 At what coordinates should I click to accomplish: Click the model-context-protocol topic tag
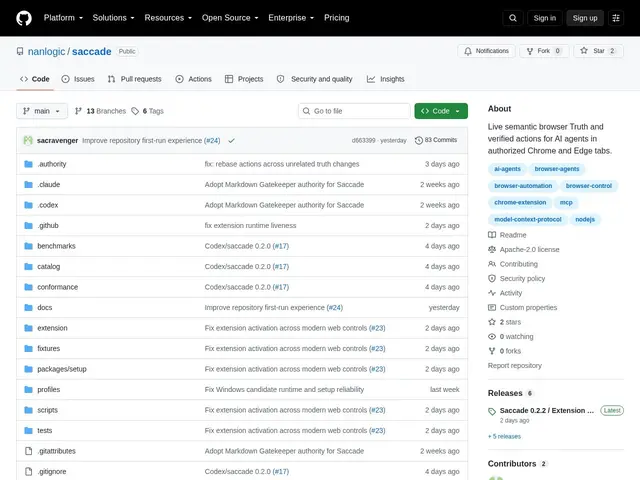click(528, 220)
